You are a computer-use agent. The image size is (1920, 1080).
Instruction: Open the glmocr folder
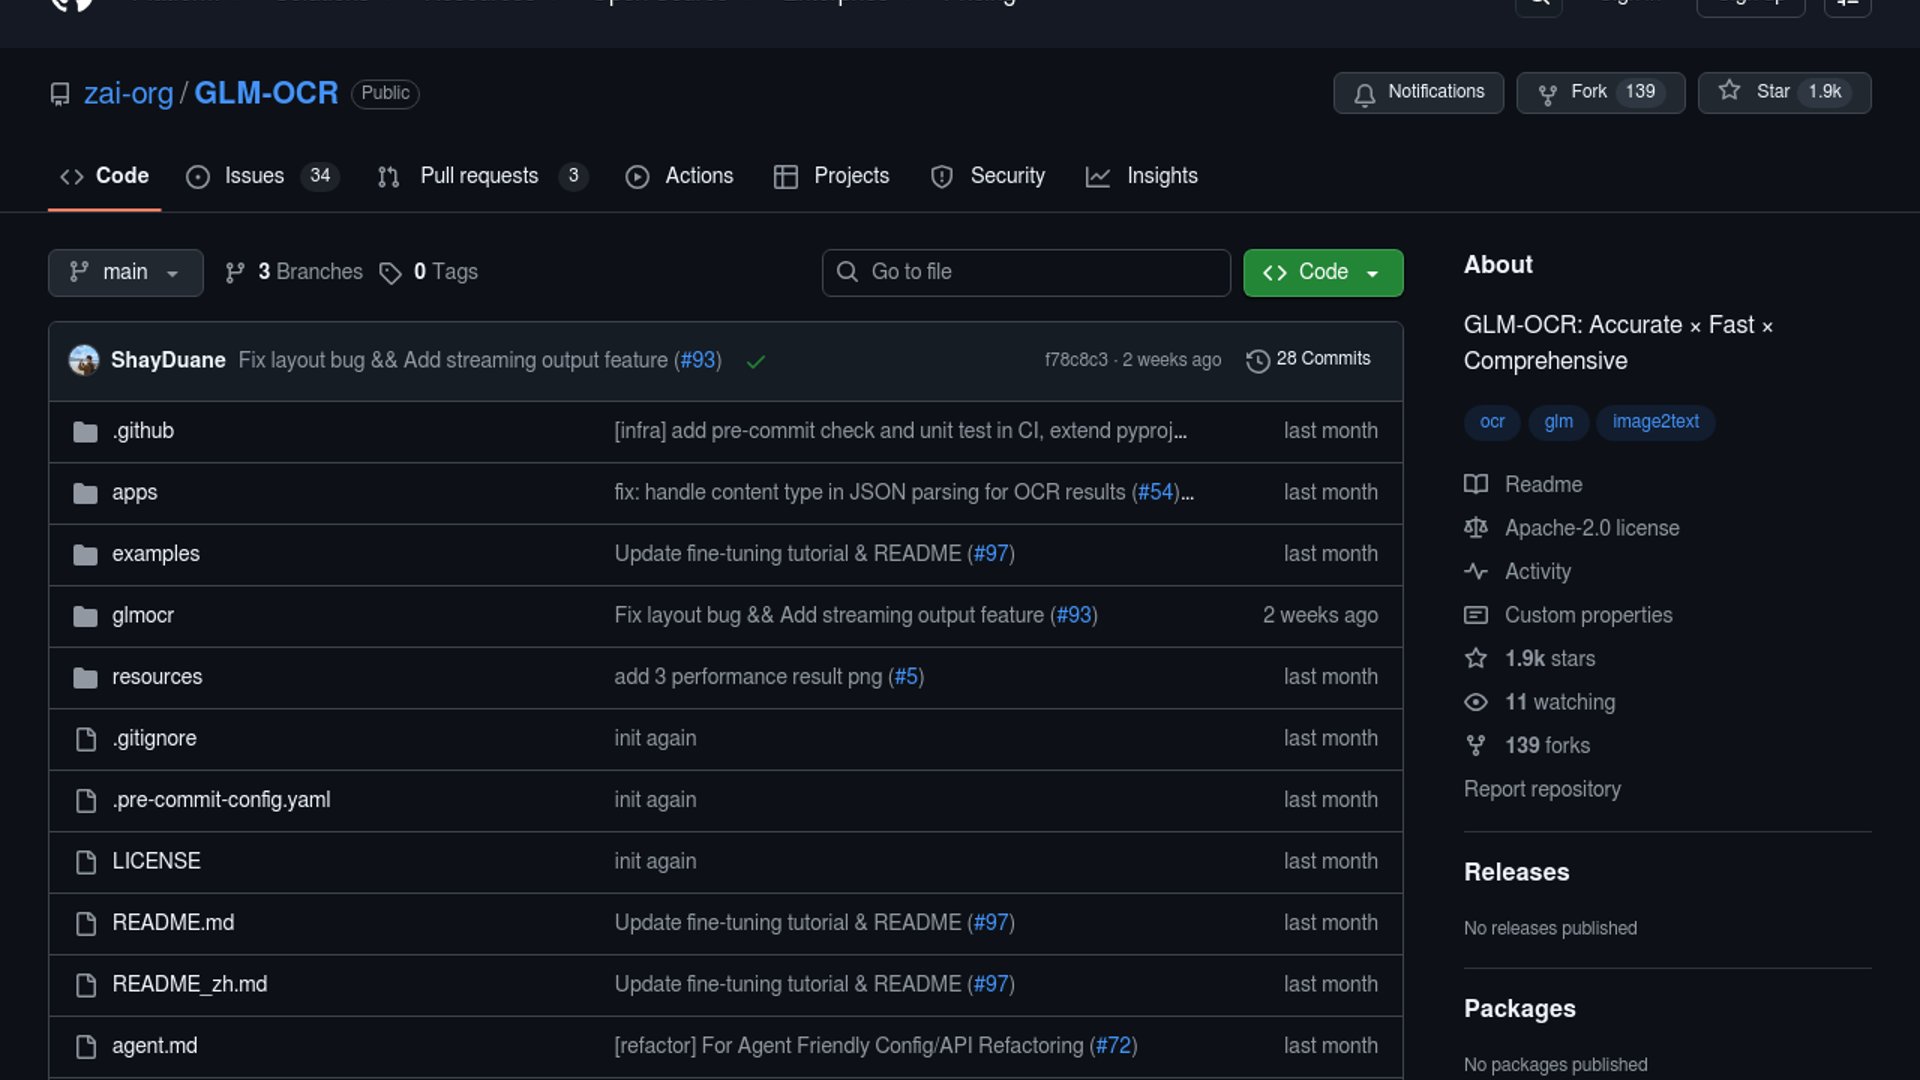pyautogui.click(x=142, y=615)
